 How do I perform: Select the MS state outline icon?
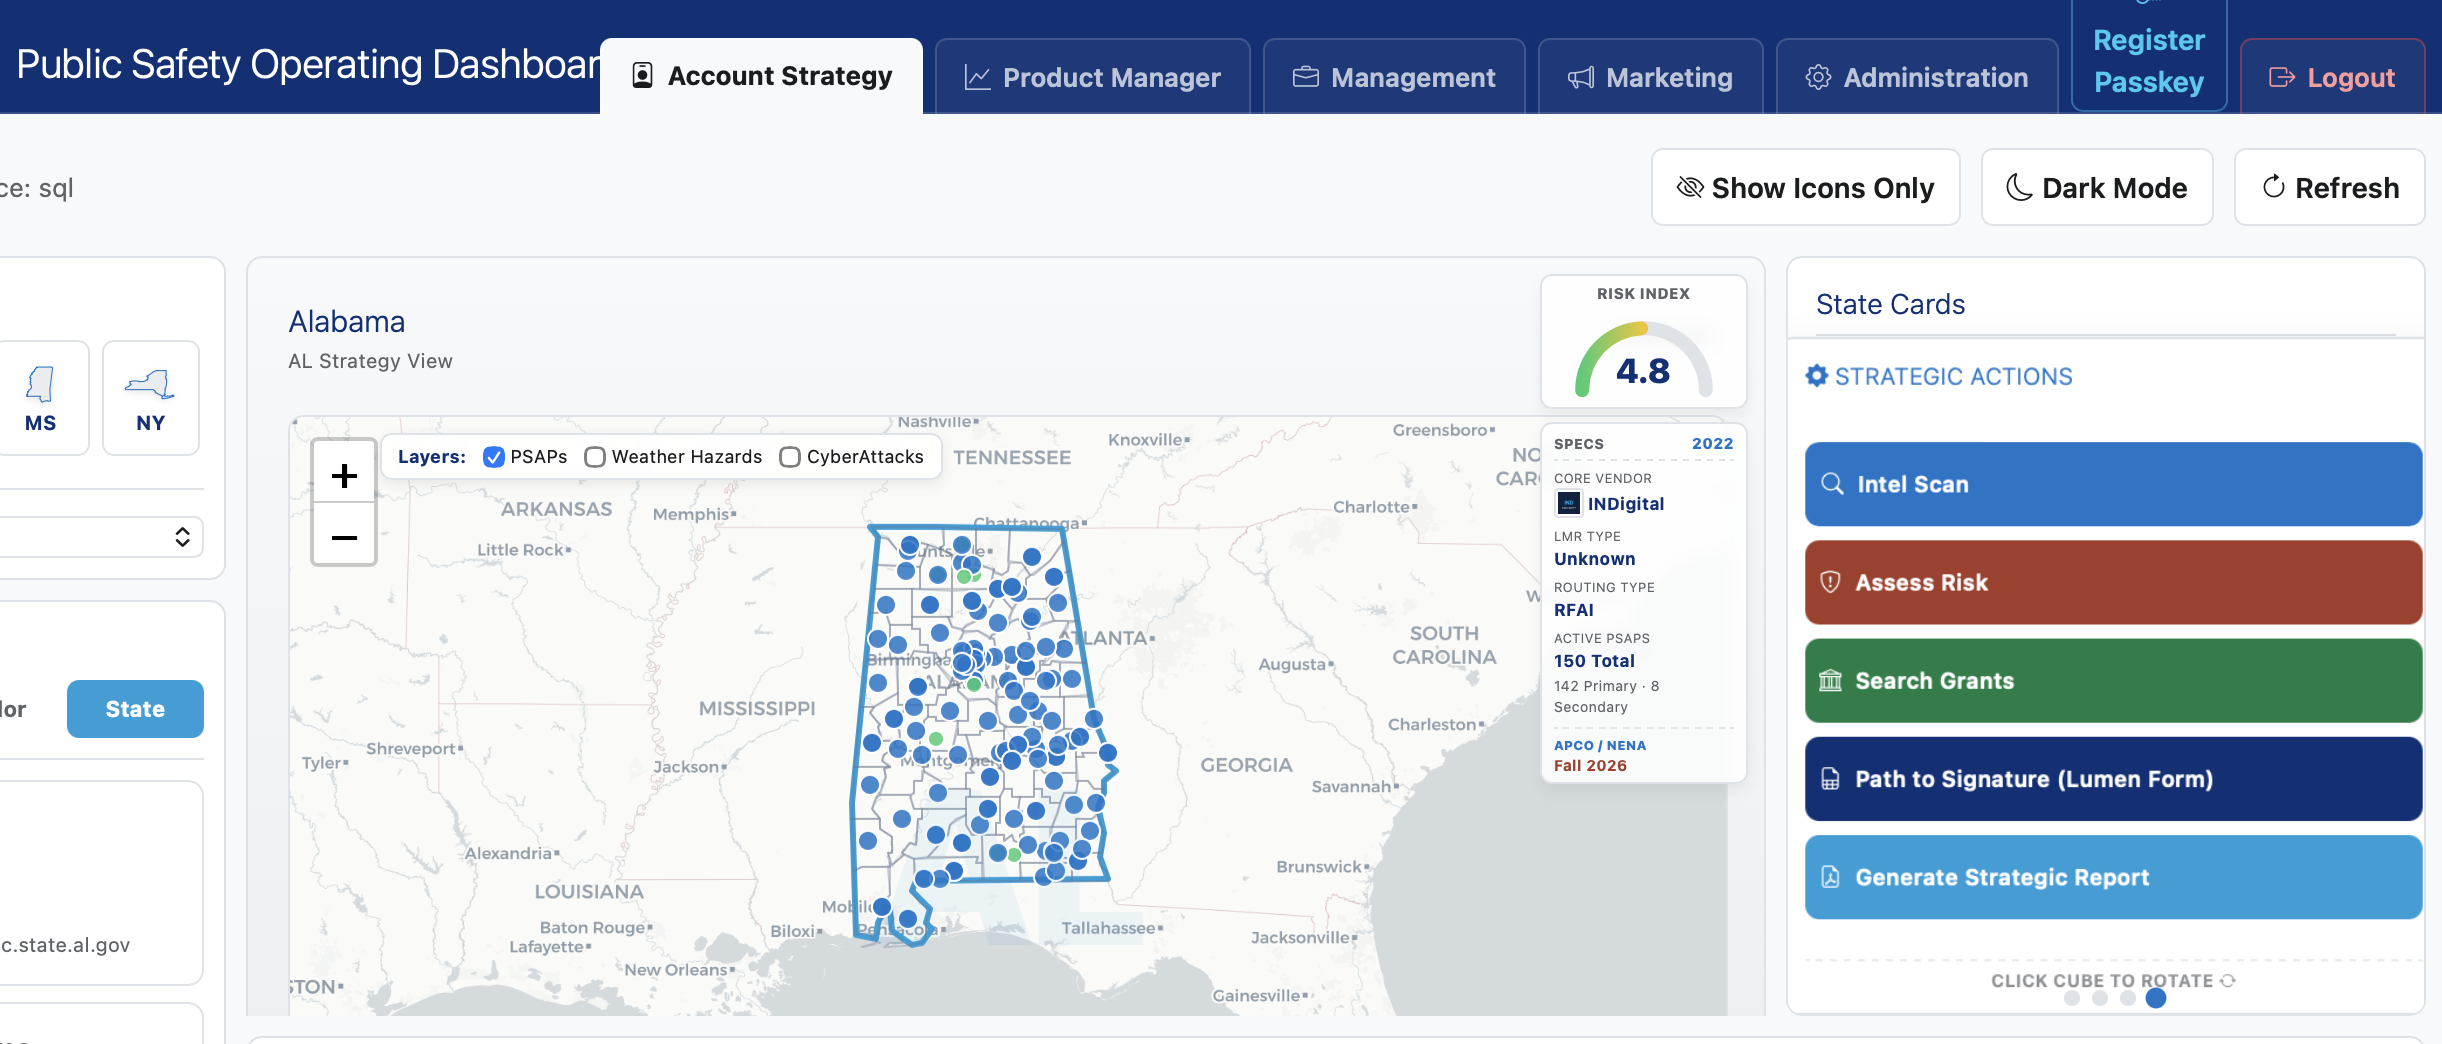40,384
